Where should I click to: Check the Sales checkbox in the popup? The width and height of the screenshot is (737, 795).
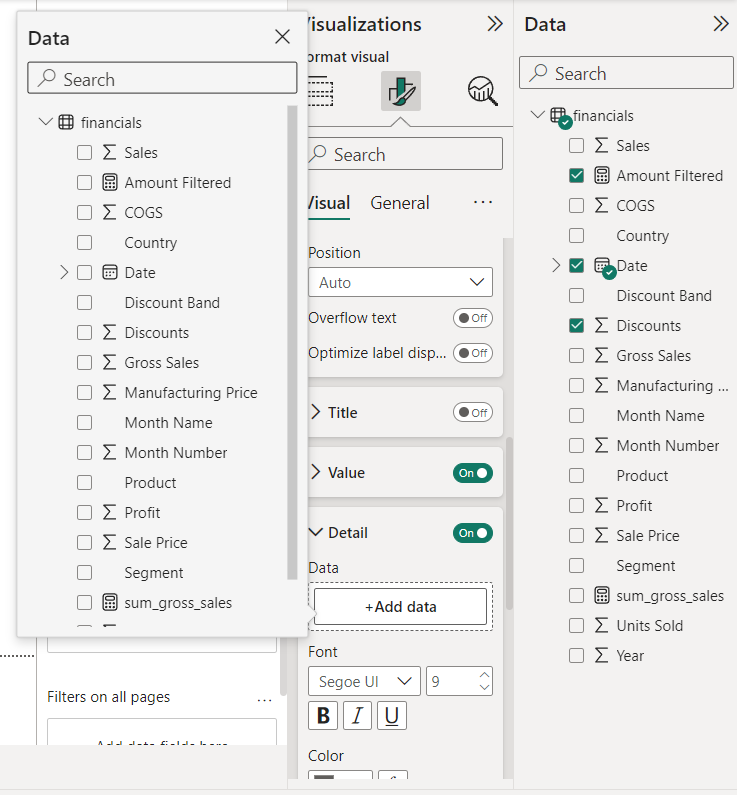tap(85, 153)
